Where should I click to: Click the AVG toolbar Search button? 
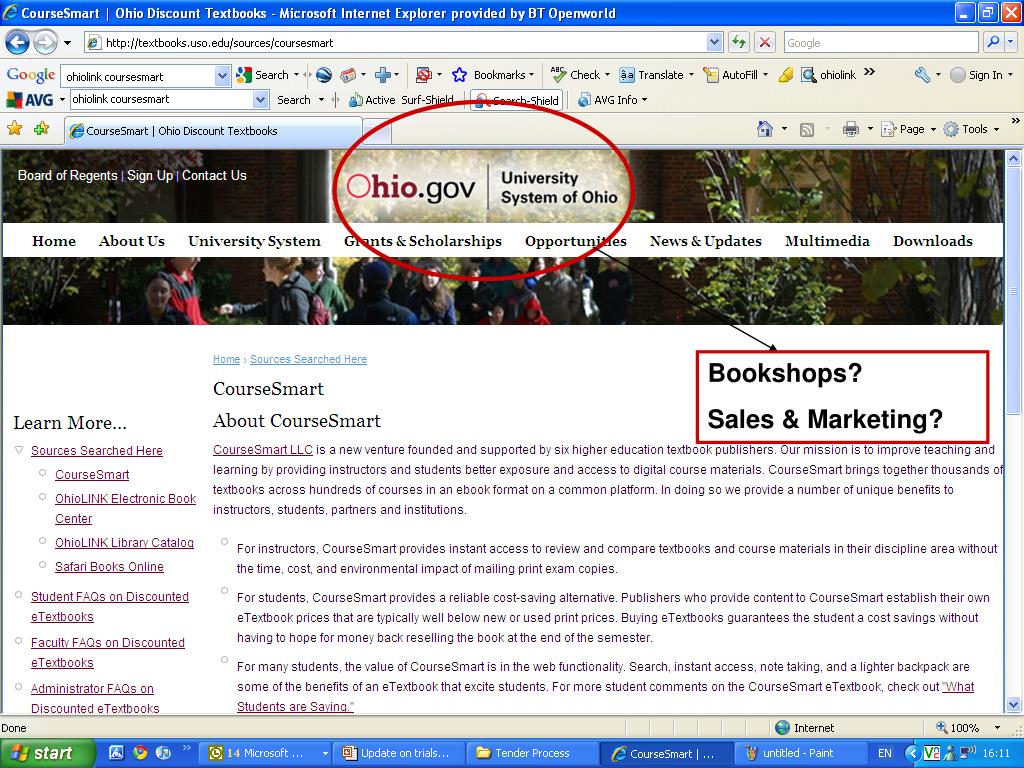tap(294, 100)
